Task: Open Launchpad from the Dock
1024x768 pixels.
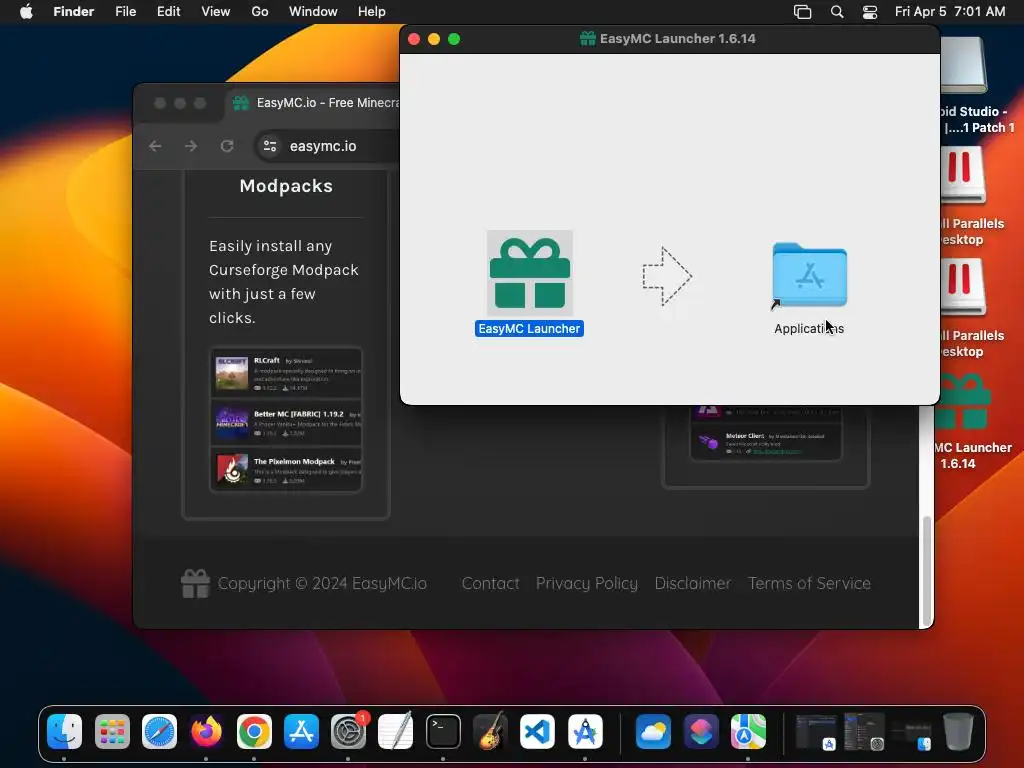Action: [112, 731]
